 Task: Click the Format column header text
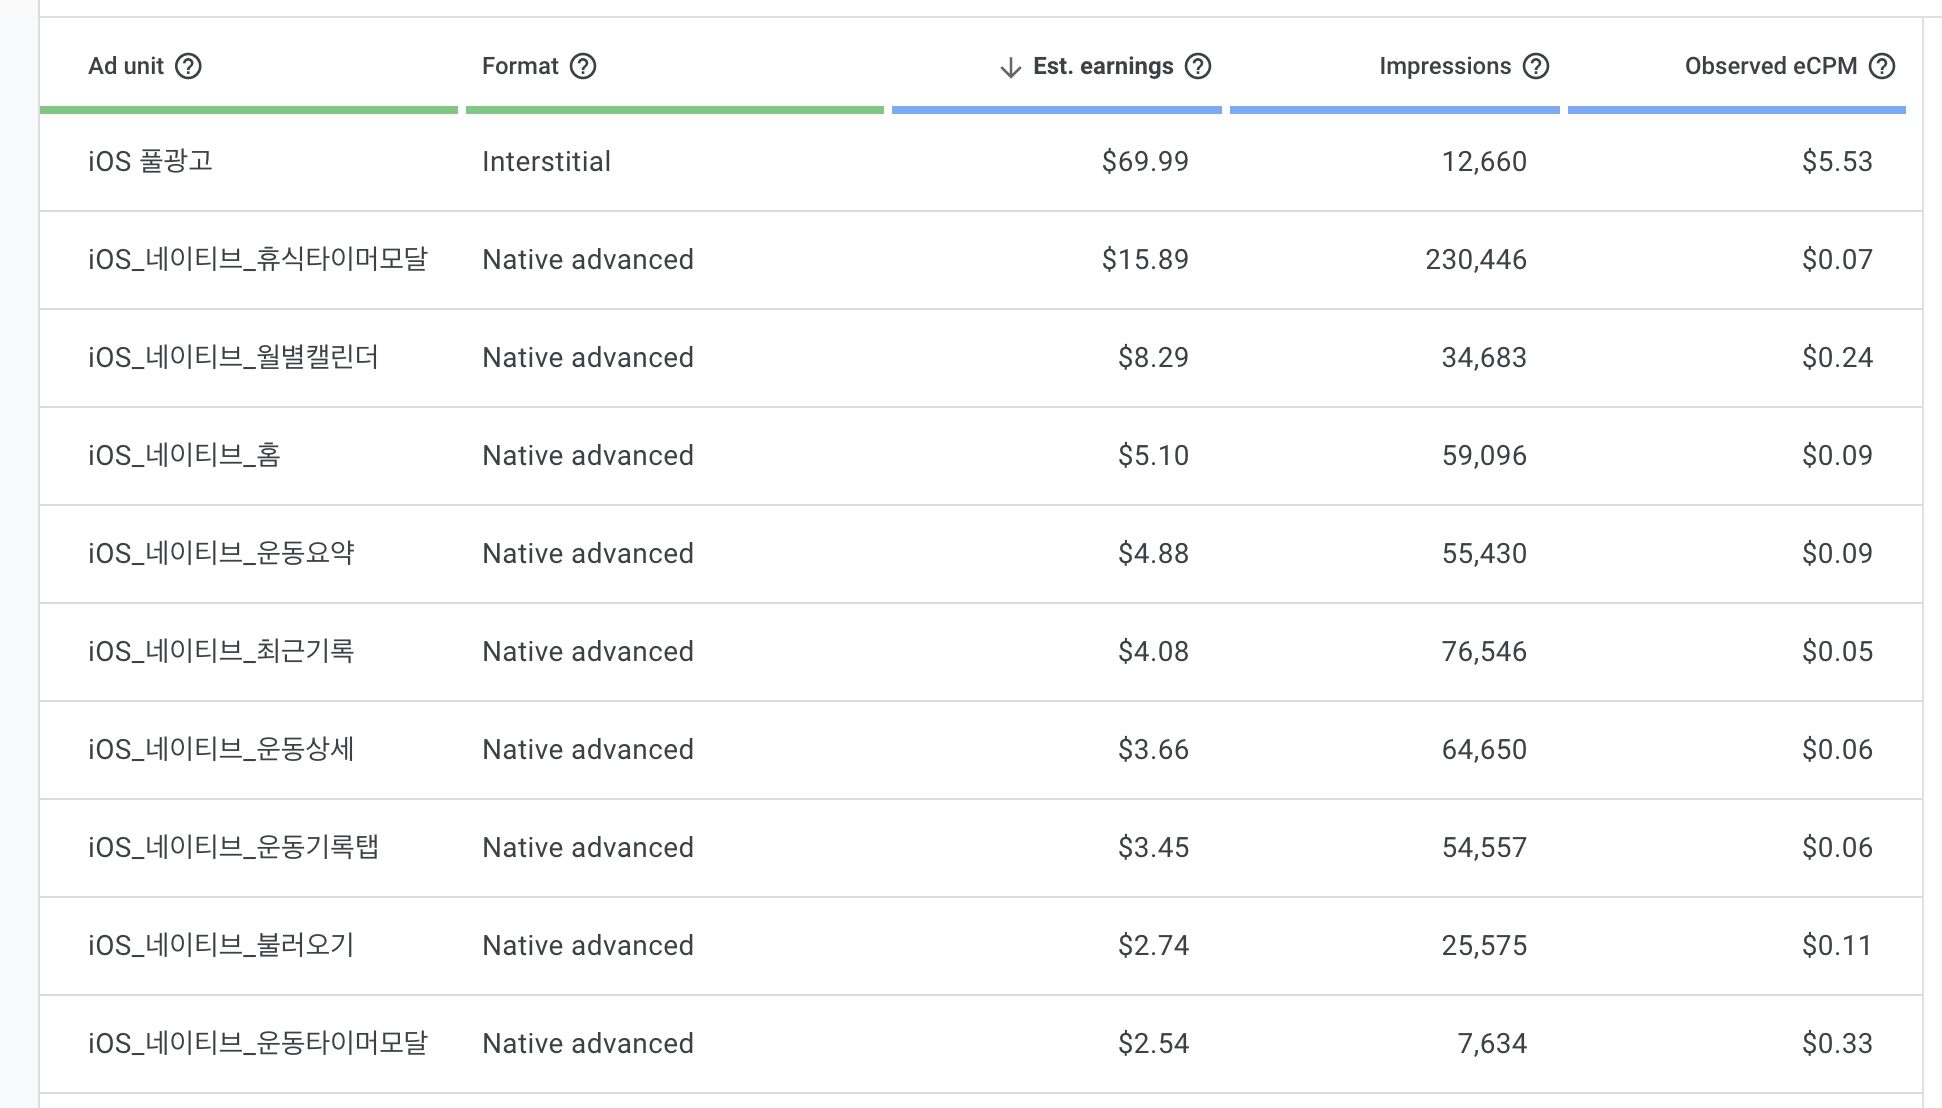[520, 66]
